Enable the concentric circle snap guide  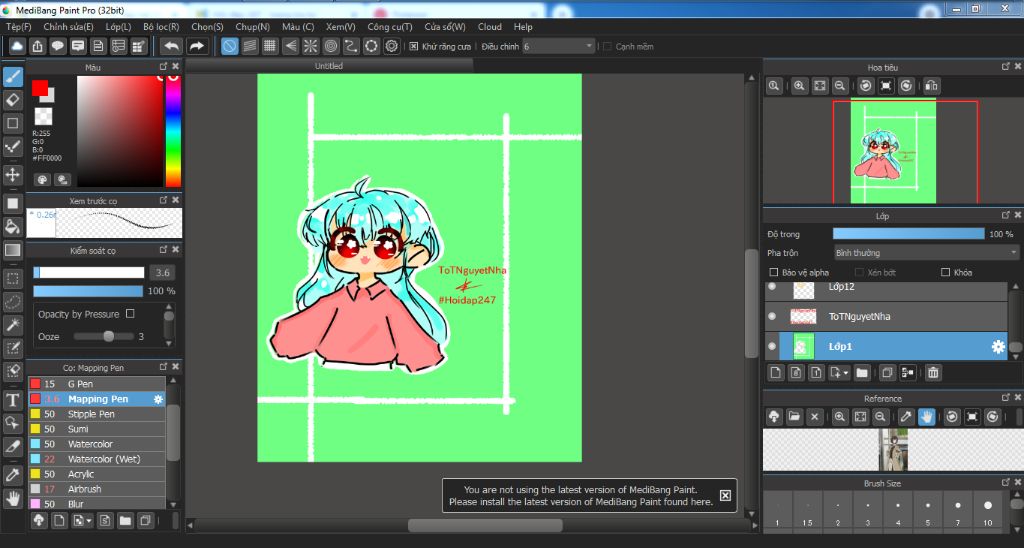point(331,46)
